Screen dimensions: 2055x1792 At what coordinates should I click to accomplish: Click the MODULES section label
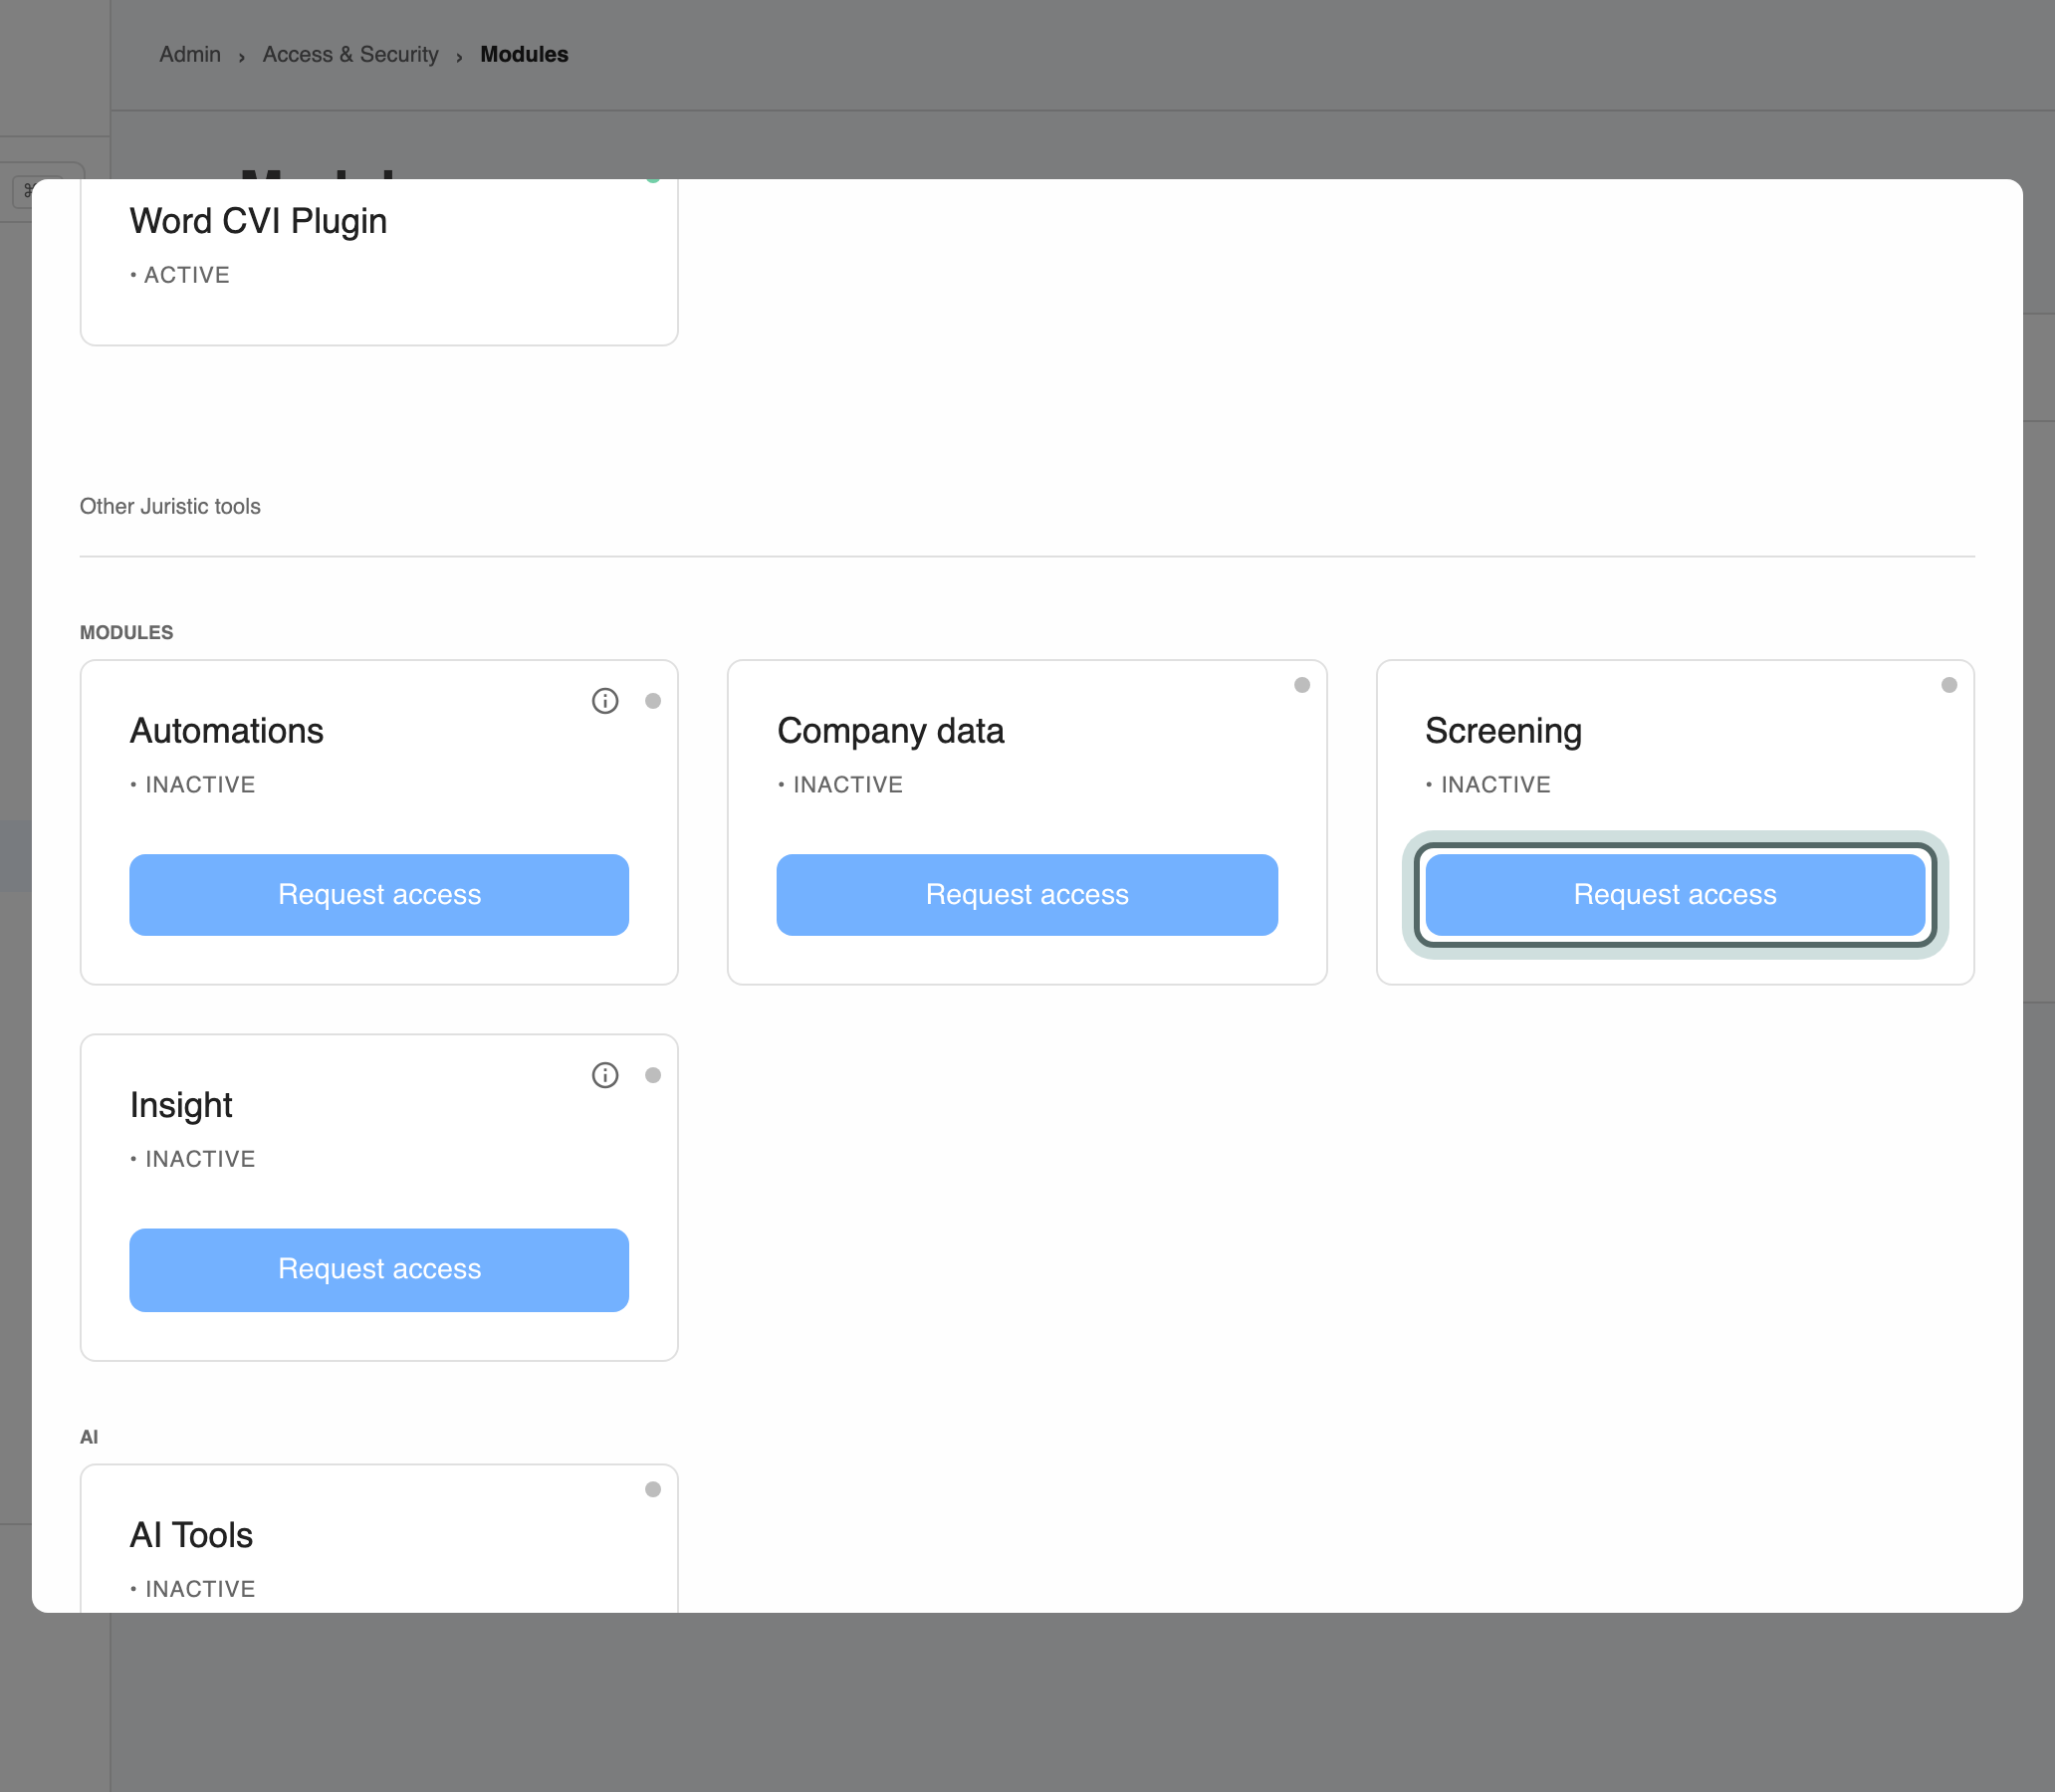point(126,632)
